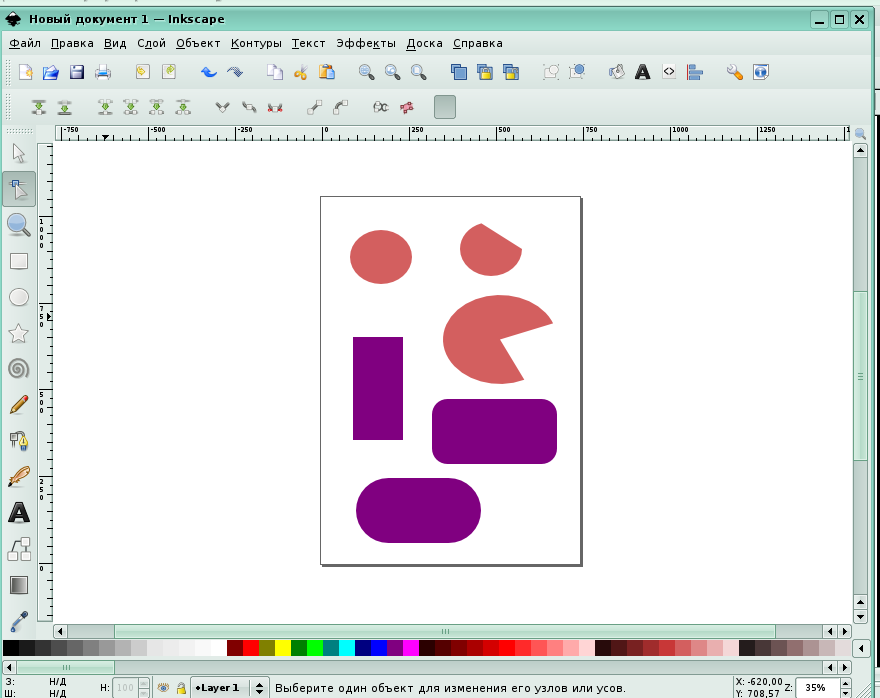The image size is (880, 698).
Task: Select the Node editing tool
Action: click(x=18, y=188)
